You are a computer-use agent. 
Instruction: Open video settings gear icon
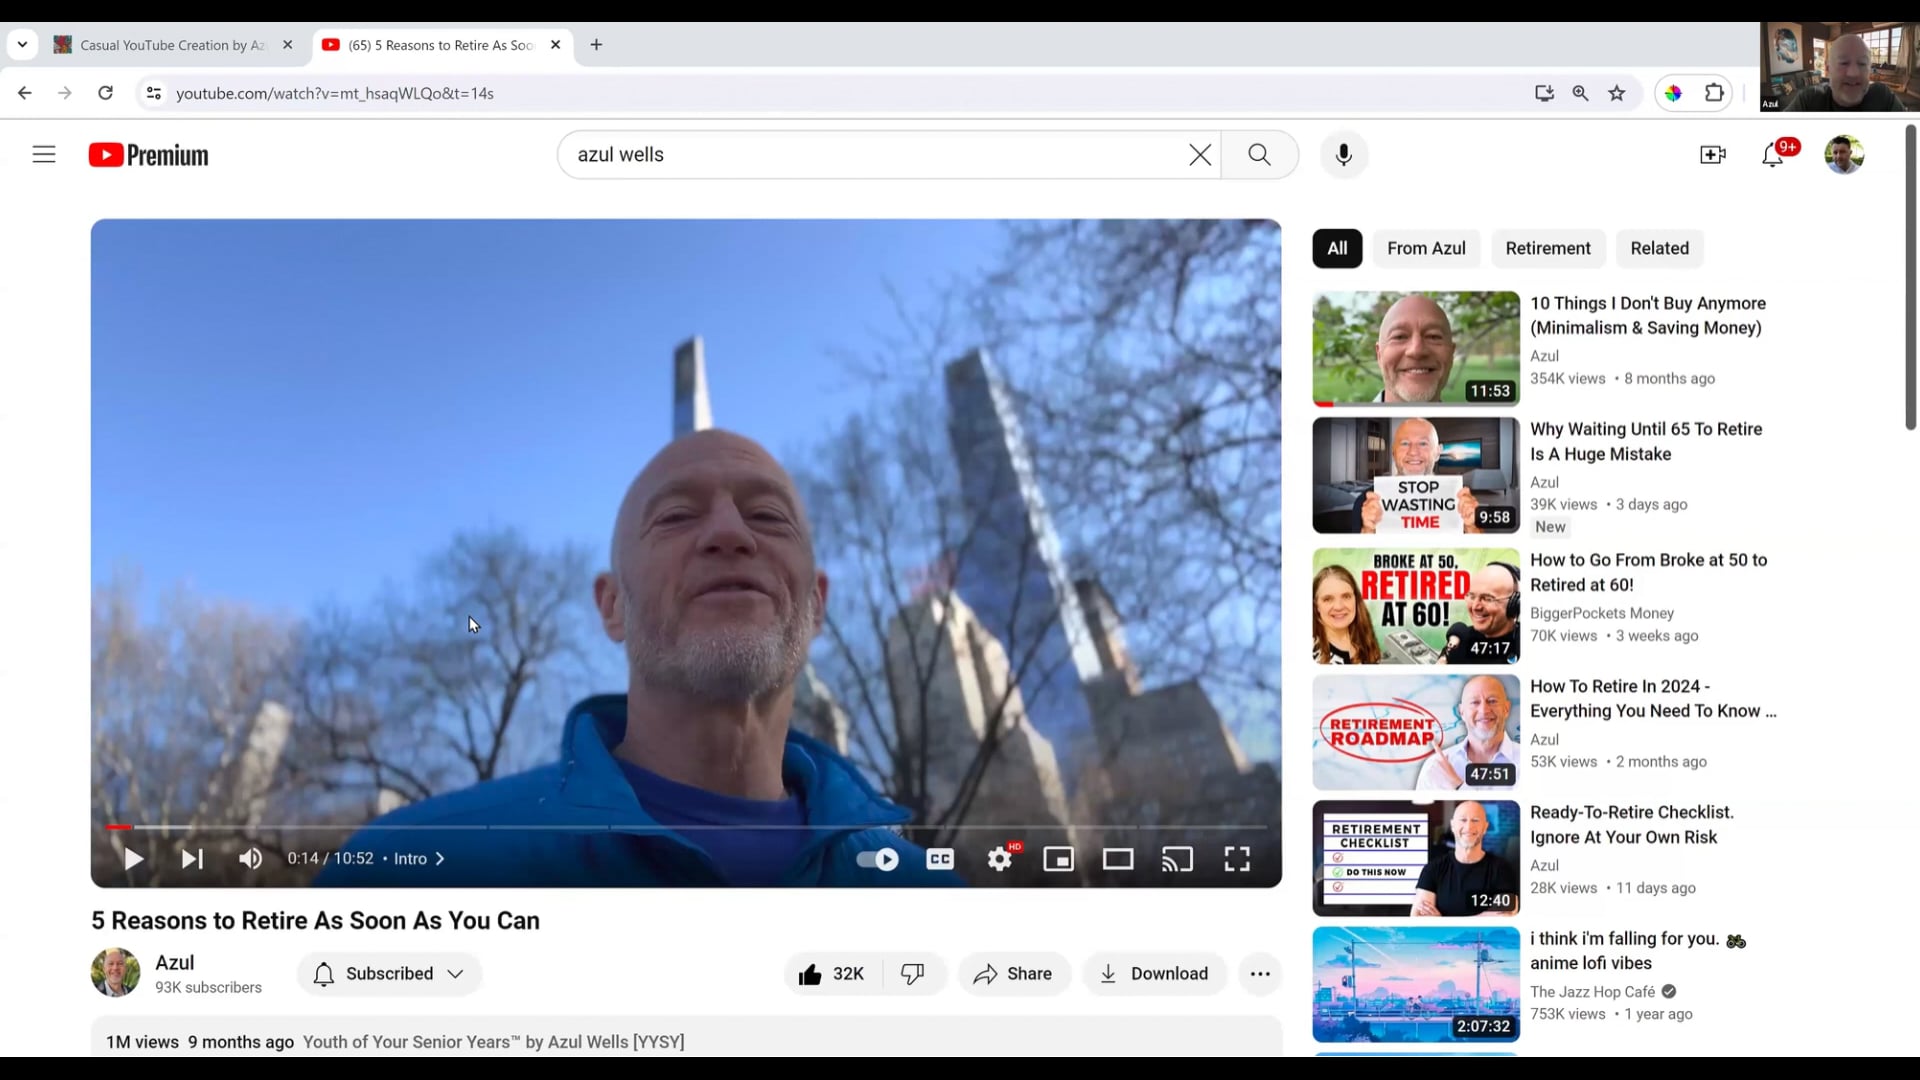[x=999, y=859]
